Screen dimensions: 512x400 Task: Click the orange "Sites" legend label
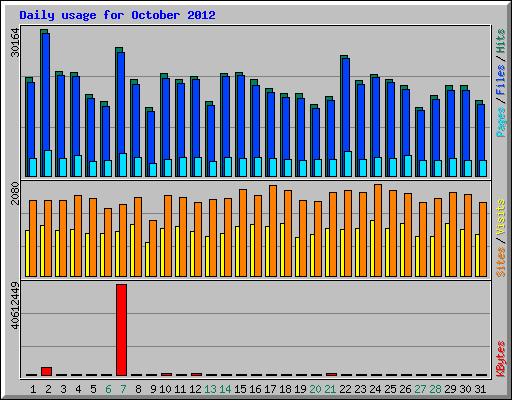click(501, 262)
